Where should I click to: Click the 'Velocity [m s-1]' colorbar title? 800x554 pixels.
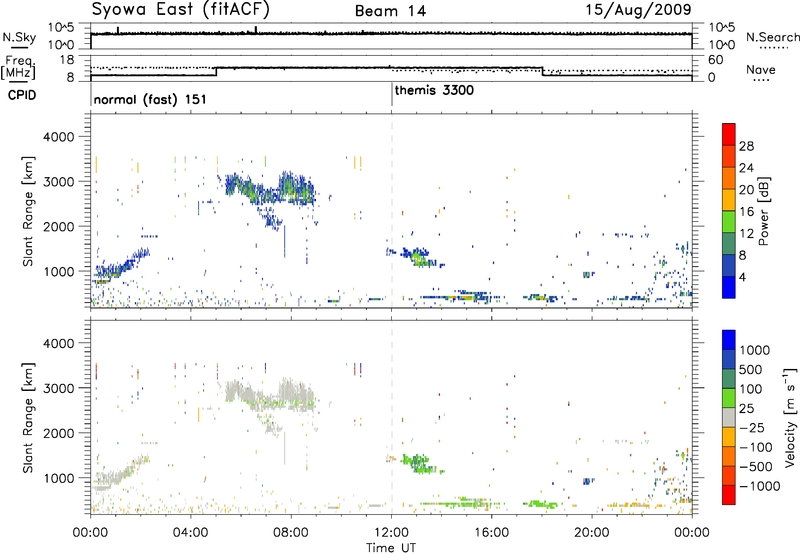(790, 417)
